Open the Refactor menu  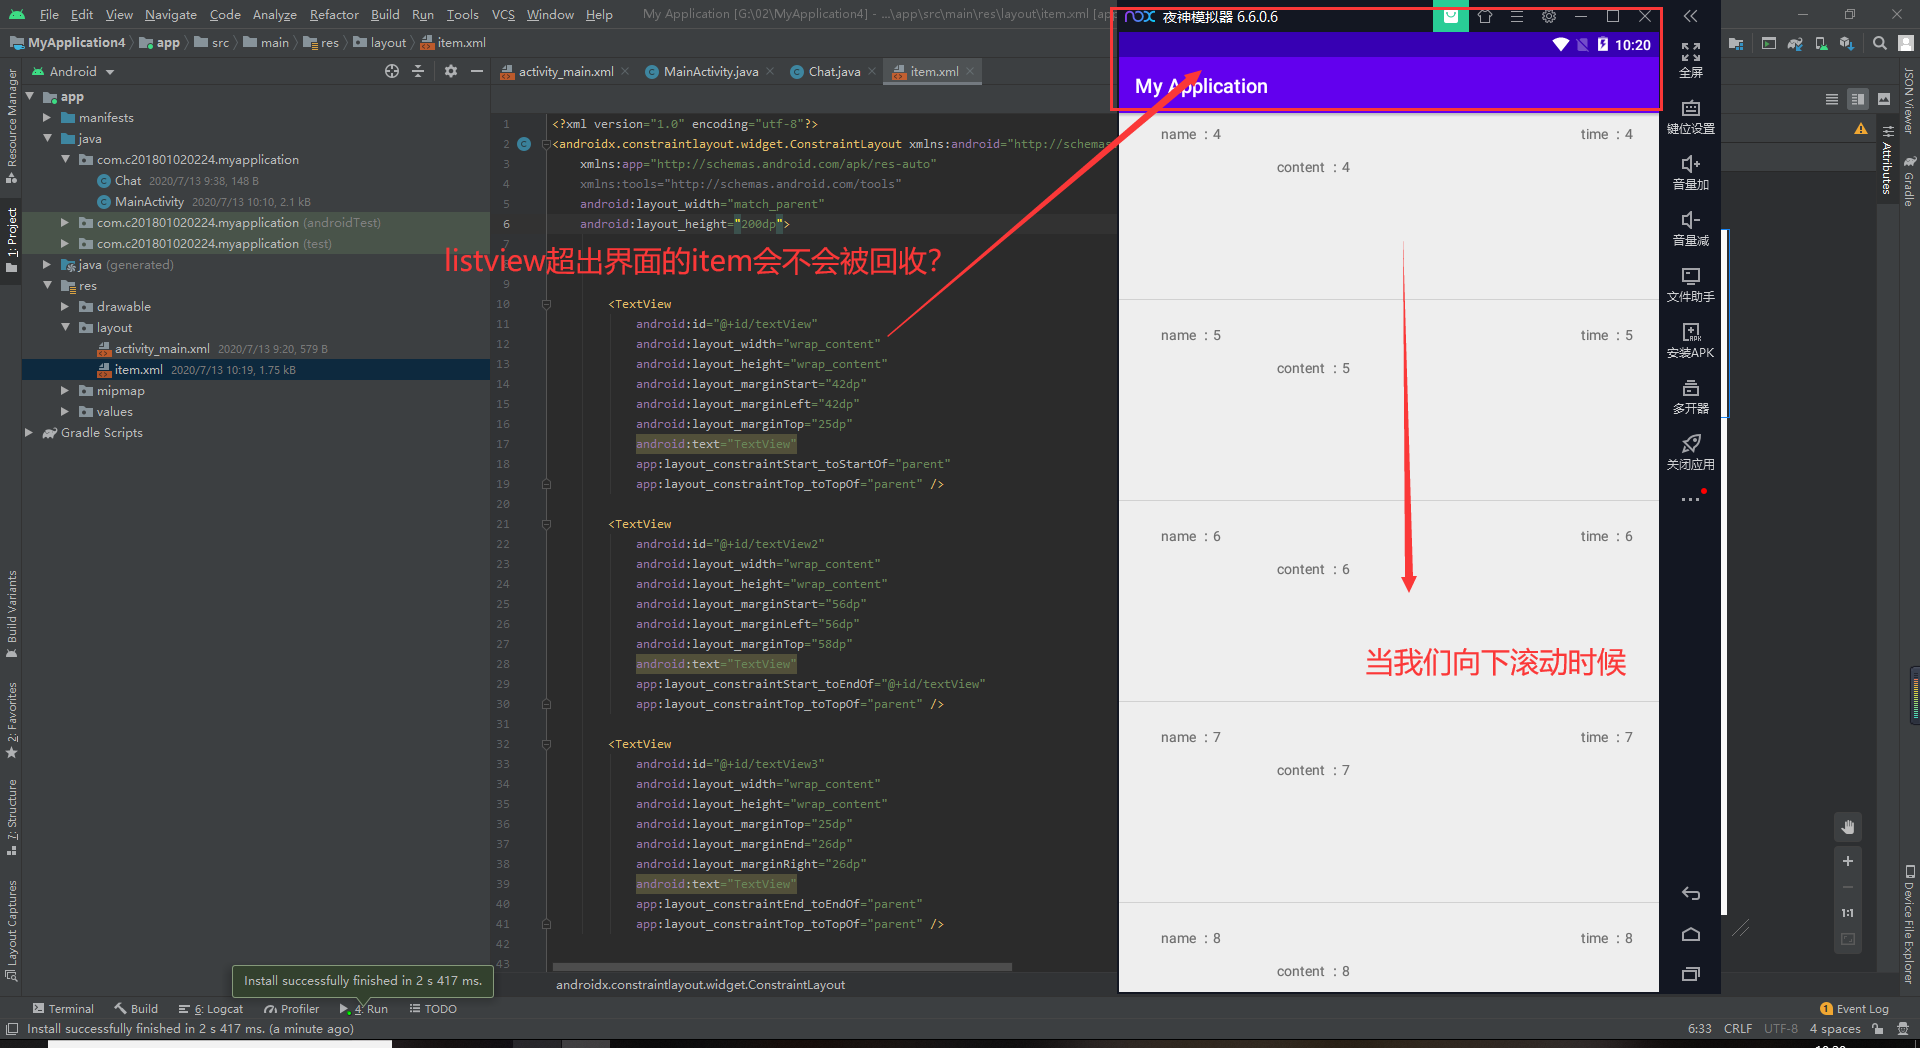[333, 14]
